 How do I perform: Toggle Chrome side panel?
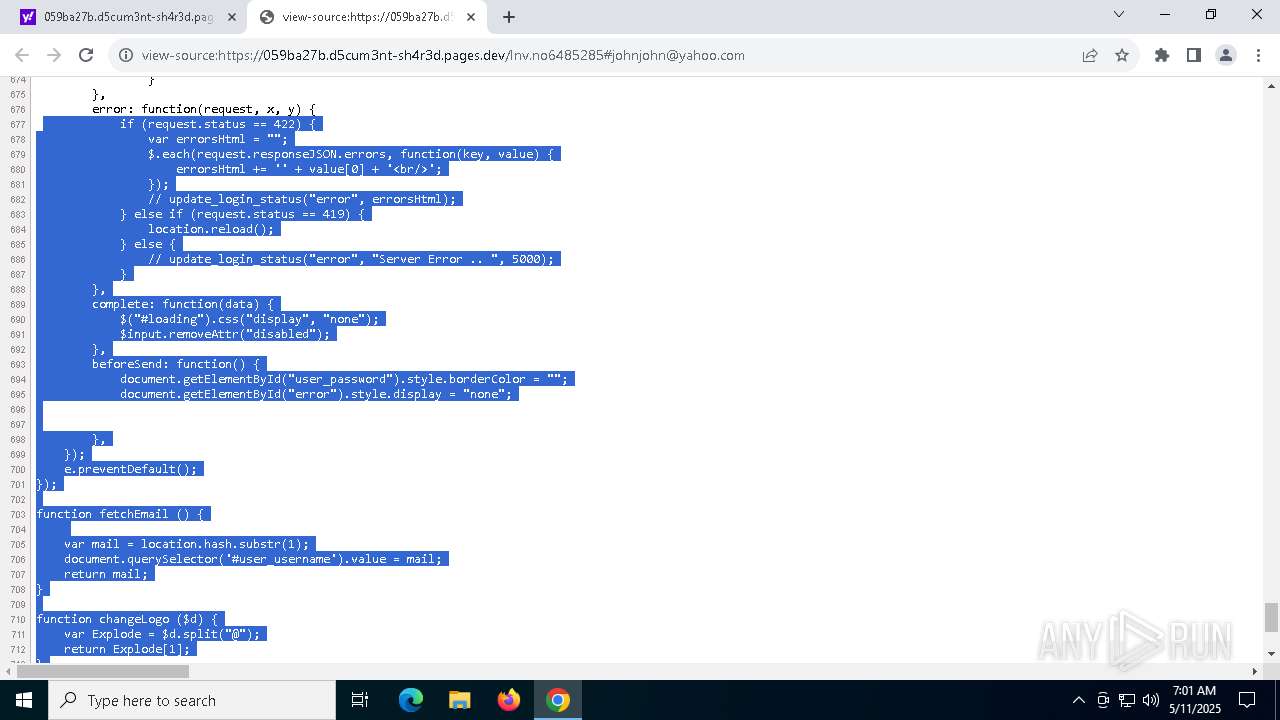tap(1194, 55)
